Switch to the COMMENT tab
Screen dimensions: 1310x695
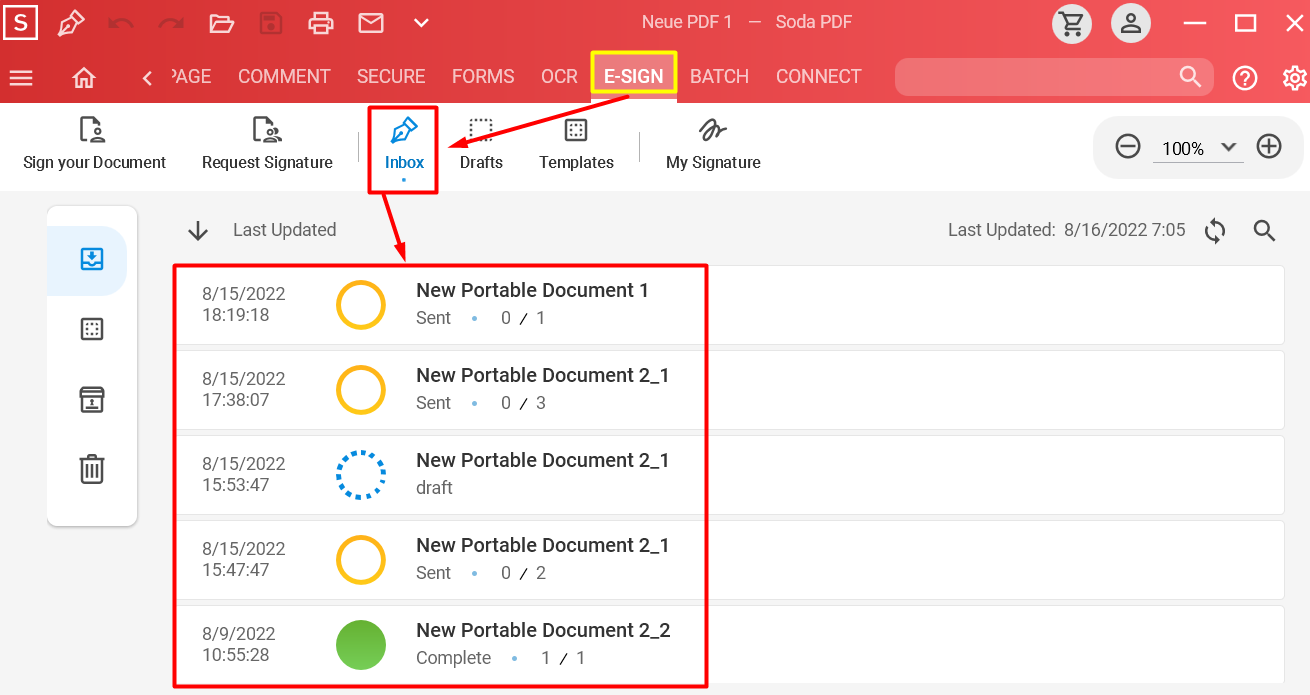click(x=284, y=77)
